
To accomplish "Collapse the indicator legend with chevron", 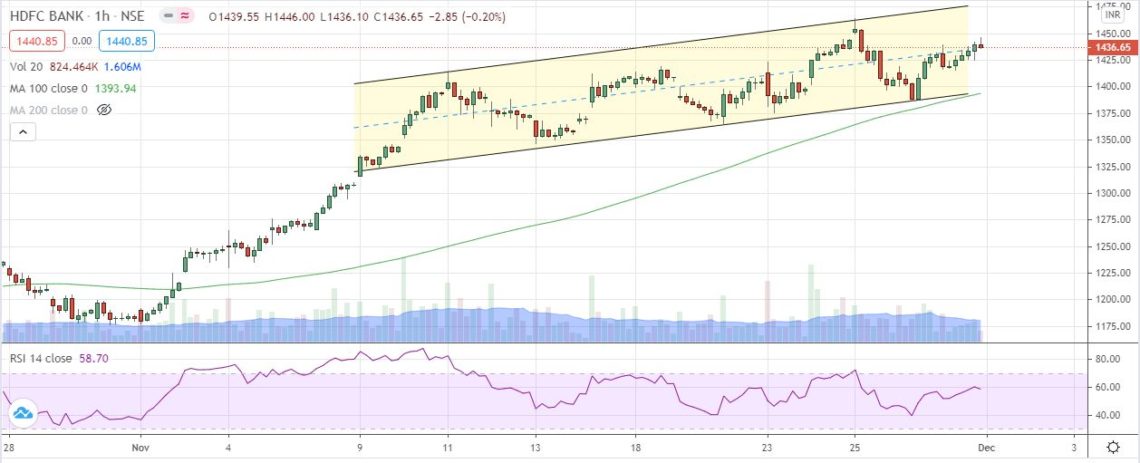I will (x=21, y=131).
